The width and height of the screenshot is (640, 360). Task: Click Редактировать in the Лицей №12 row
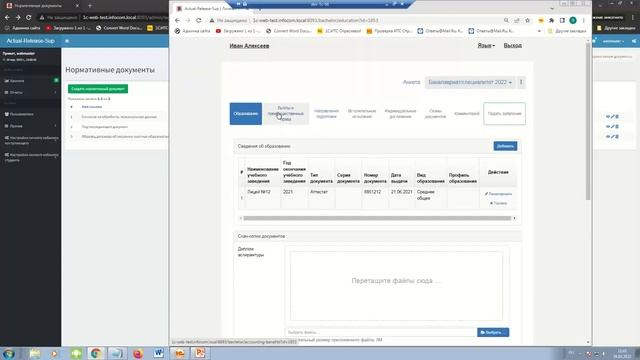[498, 194]
